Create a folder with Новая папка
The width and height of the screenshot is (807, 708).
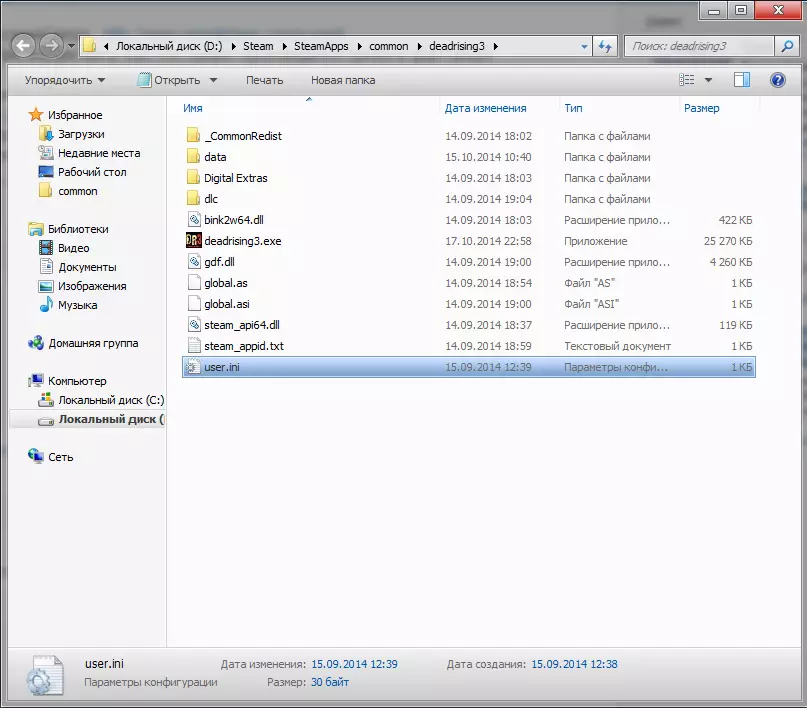pos(343,80)
